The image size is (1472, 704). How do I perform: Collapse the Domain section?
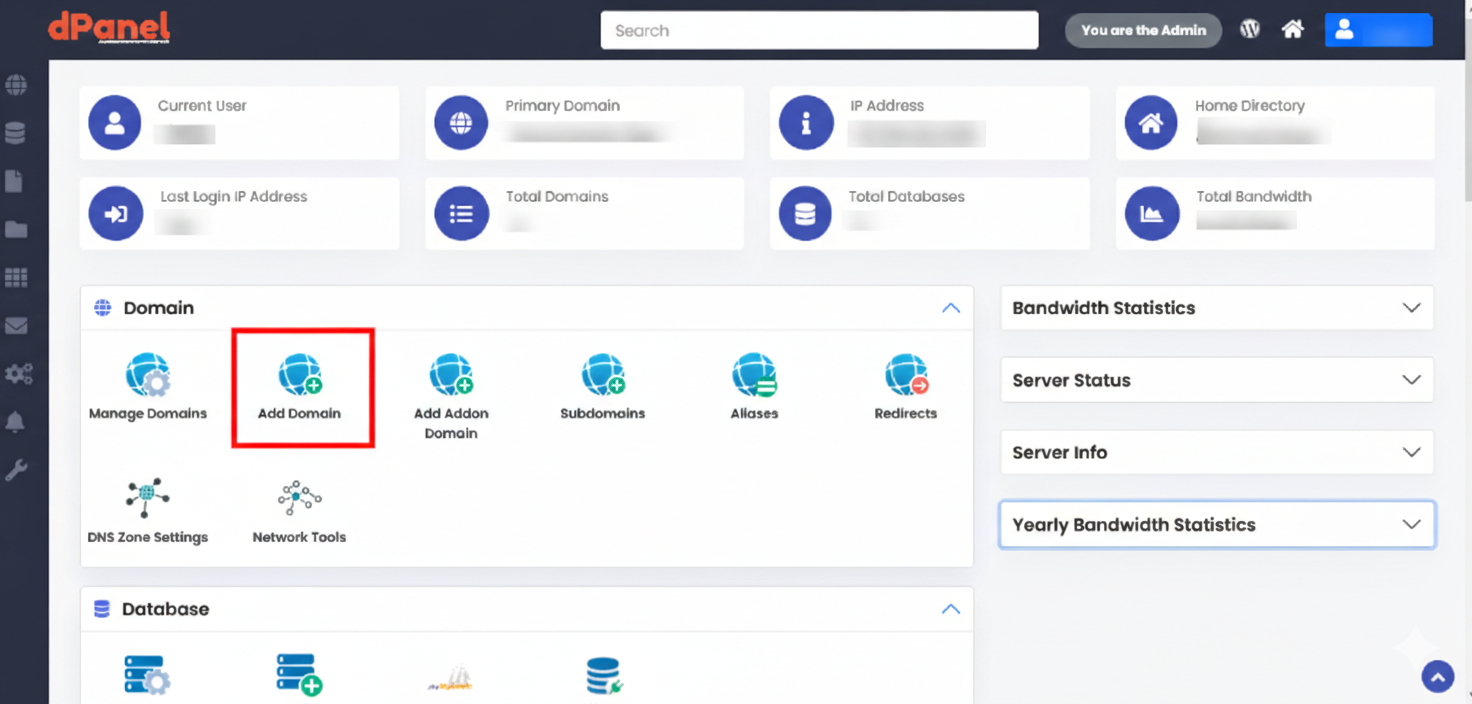[950, 308]
